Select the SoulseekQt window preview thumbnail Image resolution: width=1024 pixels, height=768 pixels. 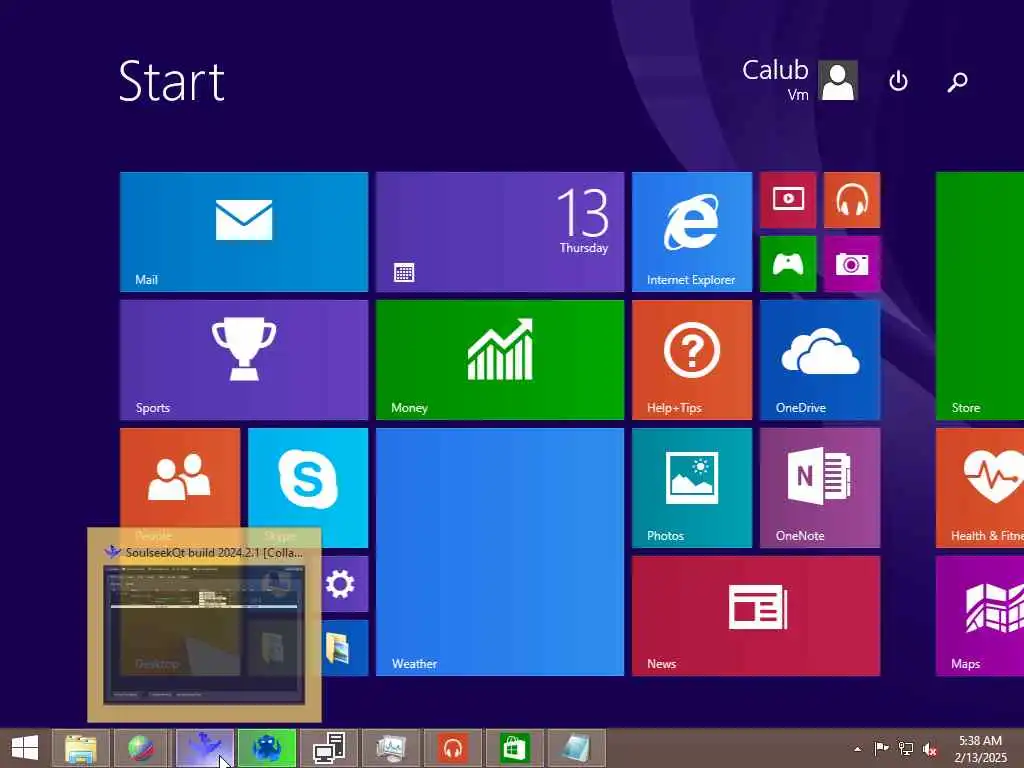coord(204,634)
